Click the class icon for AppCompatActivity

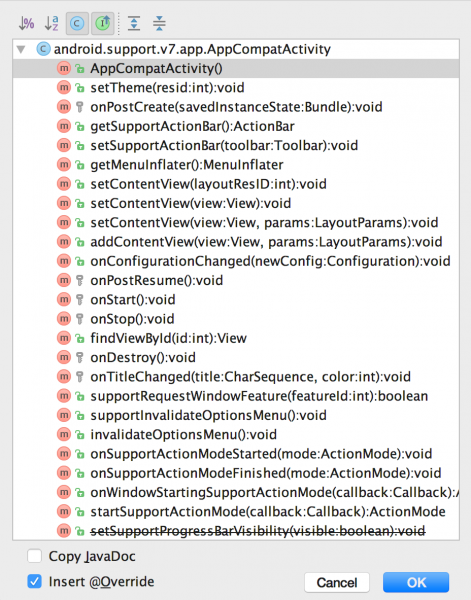tap(43, 49)
